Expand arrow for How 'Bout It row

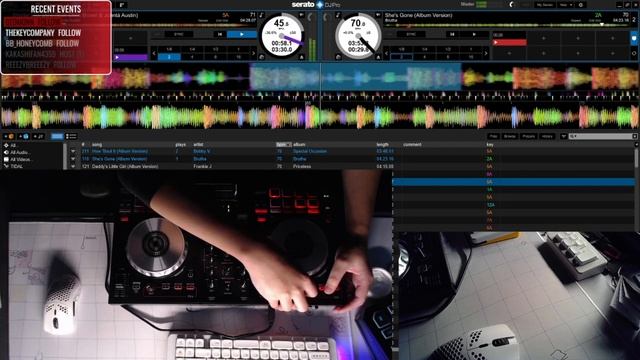click(x=73, y=151)
